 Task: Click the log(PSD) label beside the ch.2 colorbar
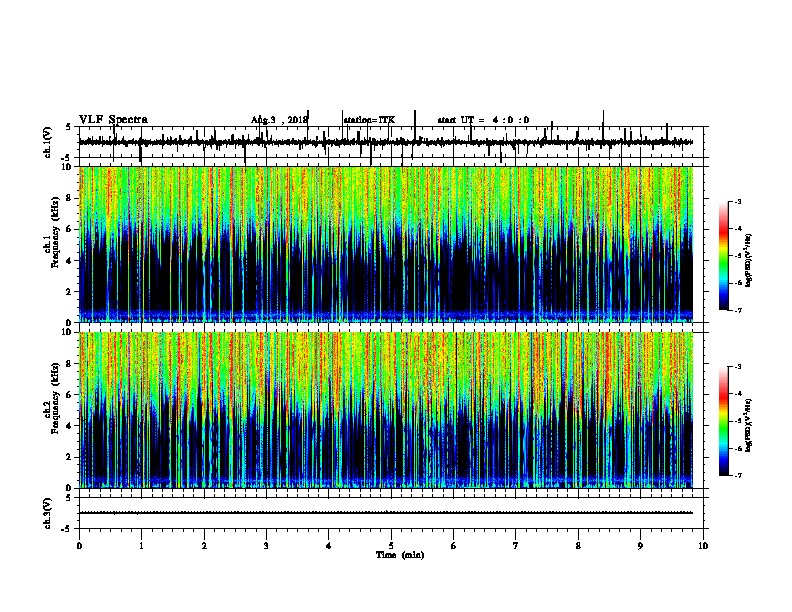[749, 425]
